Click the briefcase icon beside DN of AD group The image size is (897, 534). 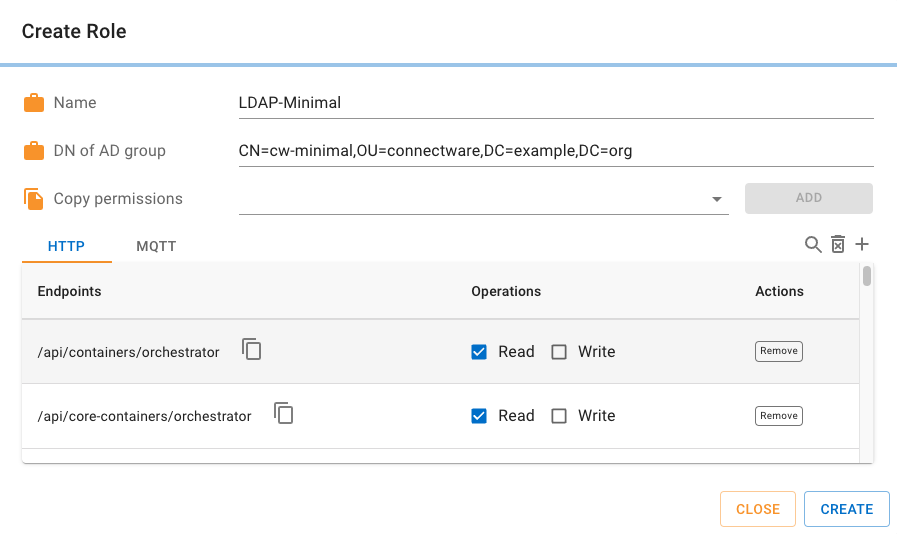click(x=34, y=151)
